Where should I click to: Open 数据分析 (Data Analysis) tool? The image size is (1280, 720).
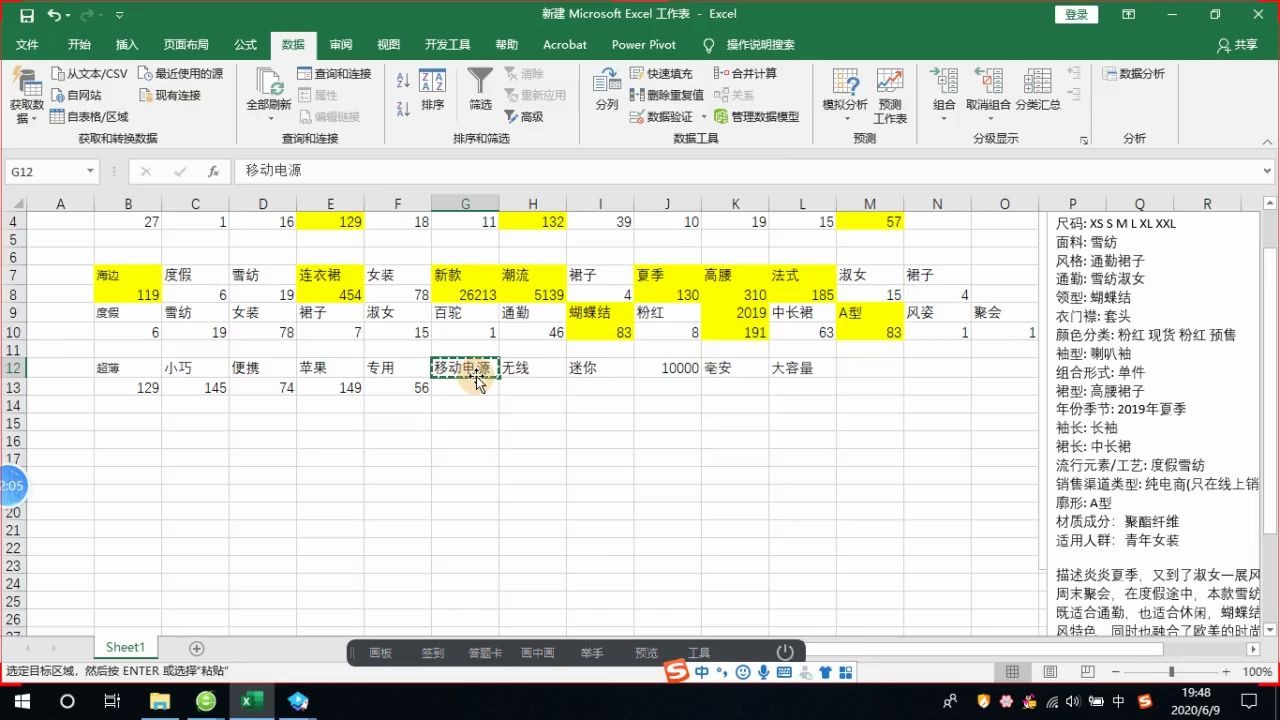pyautogui.click(x=1133, y=74)
